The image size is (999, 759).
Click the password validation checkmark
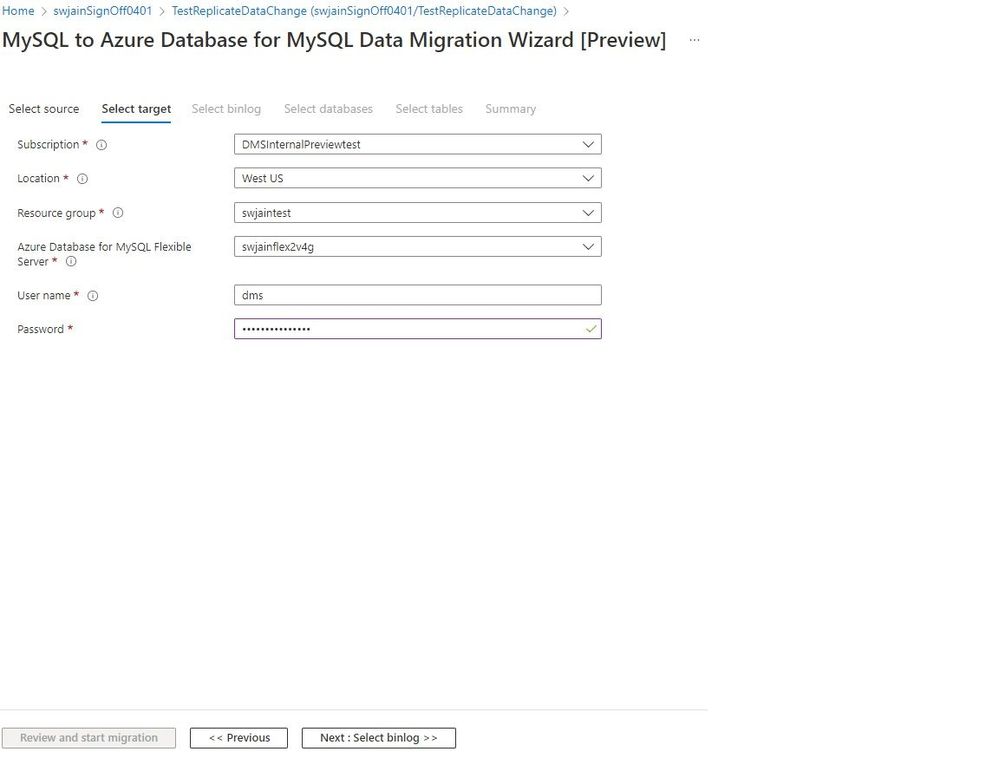(x=591, y=329)
